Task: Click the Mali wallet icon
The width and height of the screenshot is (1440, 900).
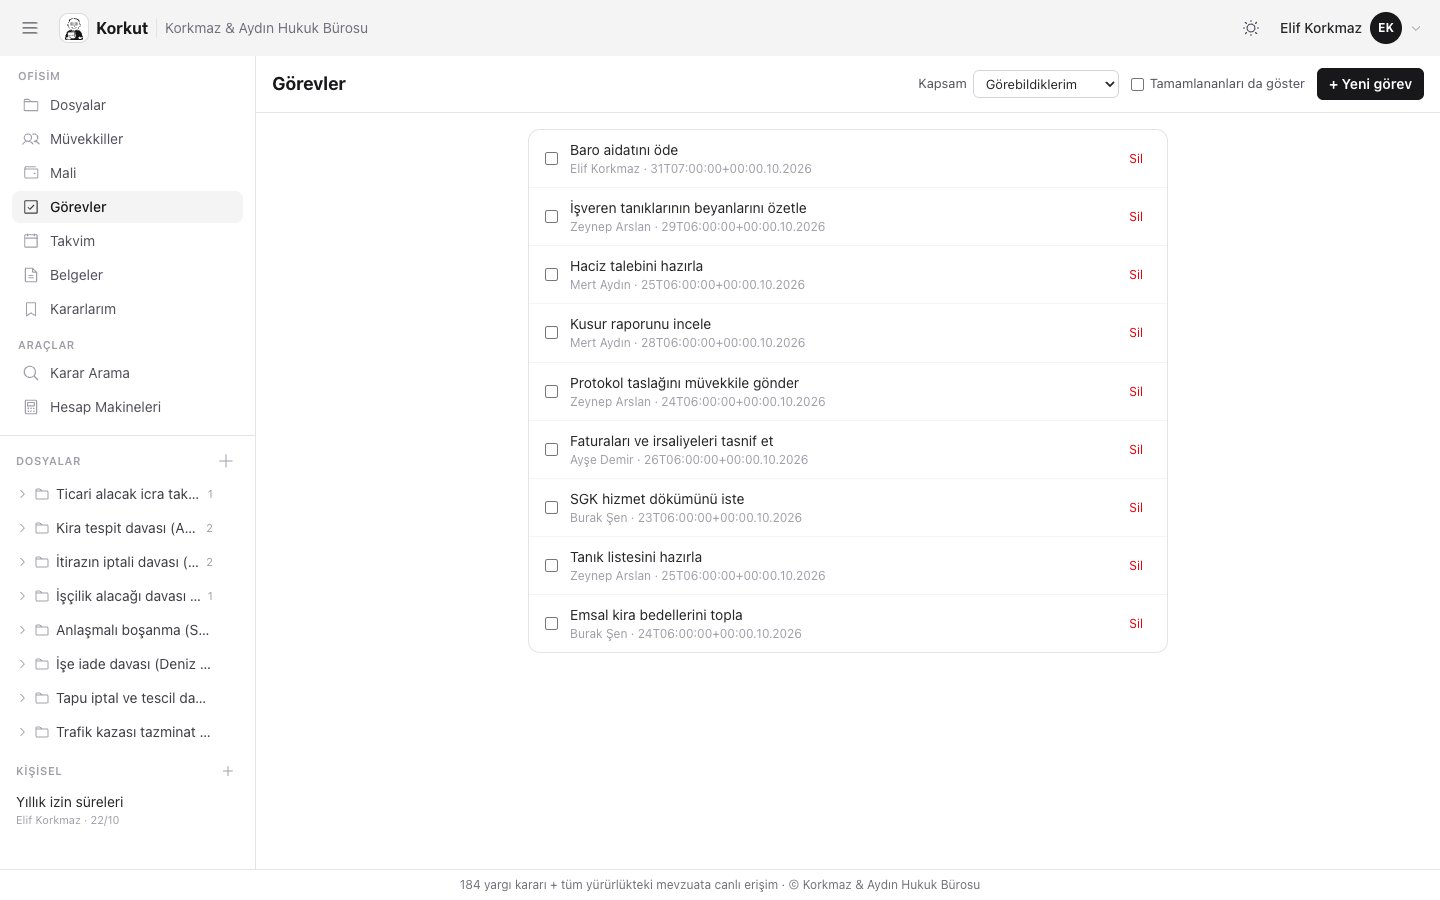Action: coord(31,173)
